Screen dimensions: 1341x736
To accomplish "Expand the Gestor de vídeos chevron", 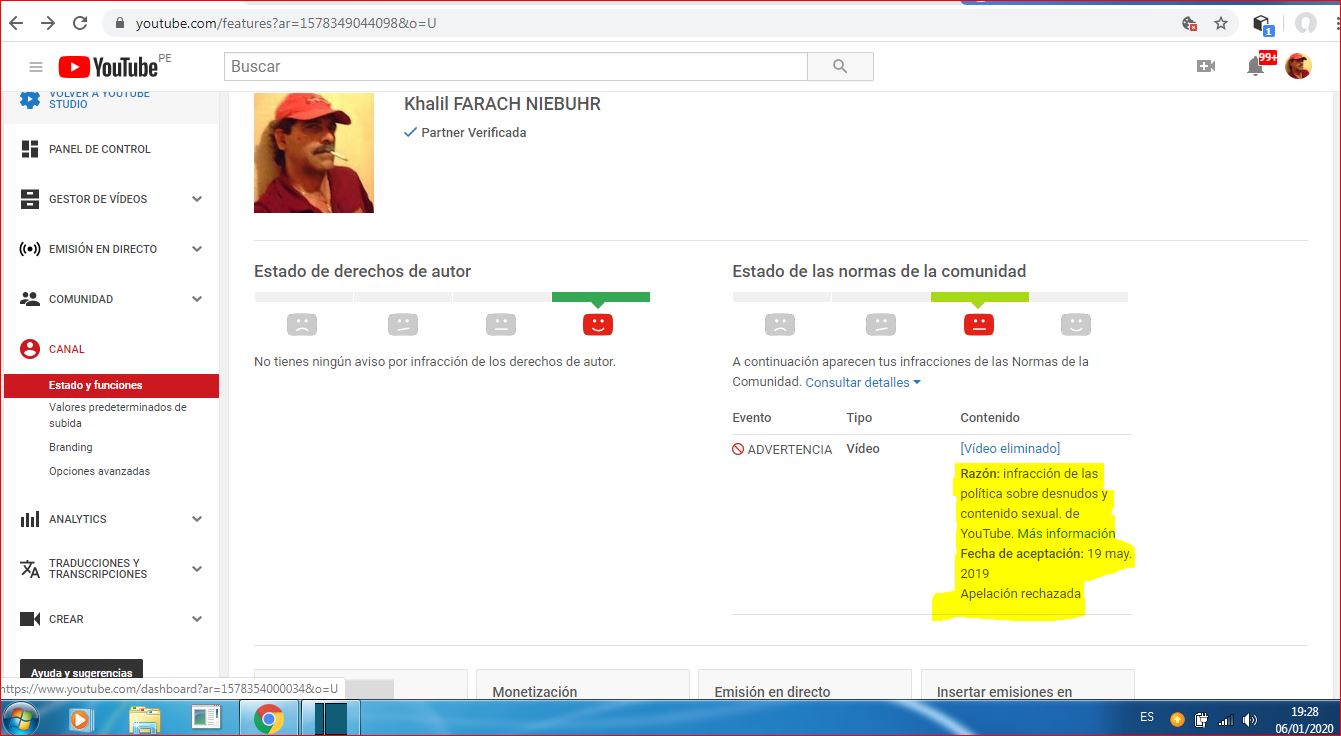I will [x=197, y=199].
